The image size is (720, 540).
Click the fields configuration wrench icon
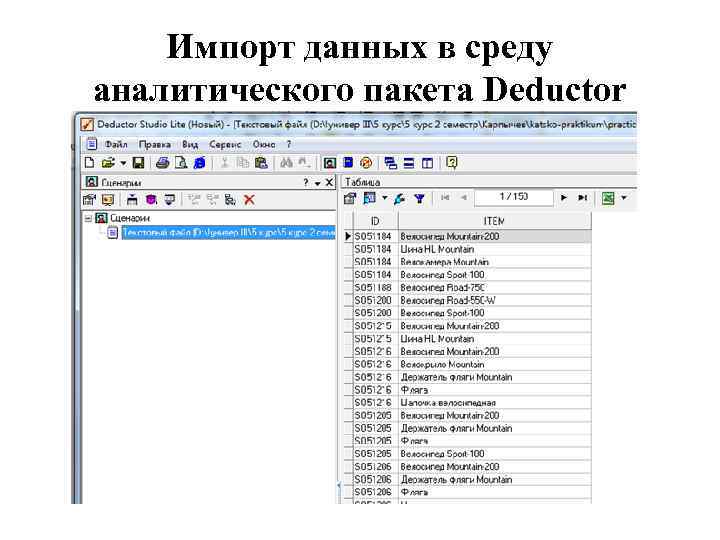coord(399,198)
